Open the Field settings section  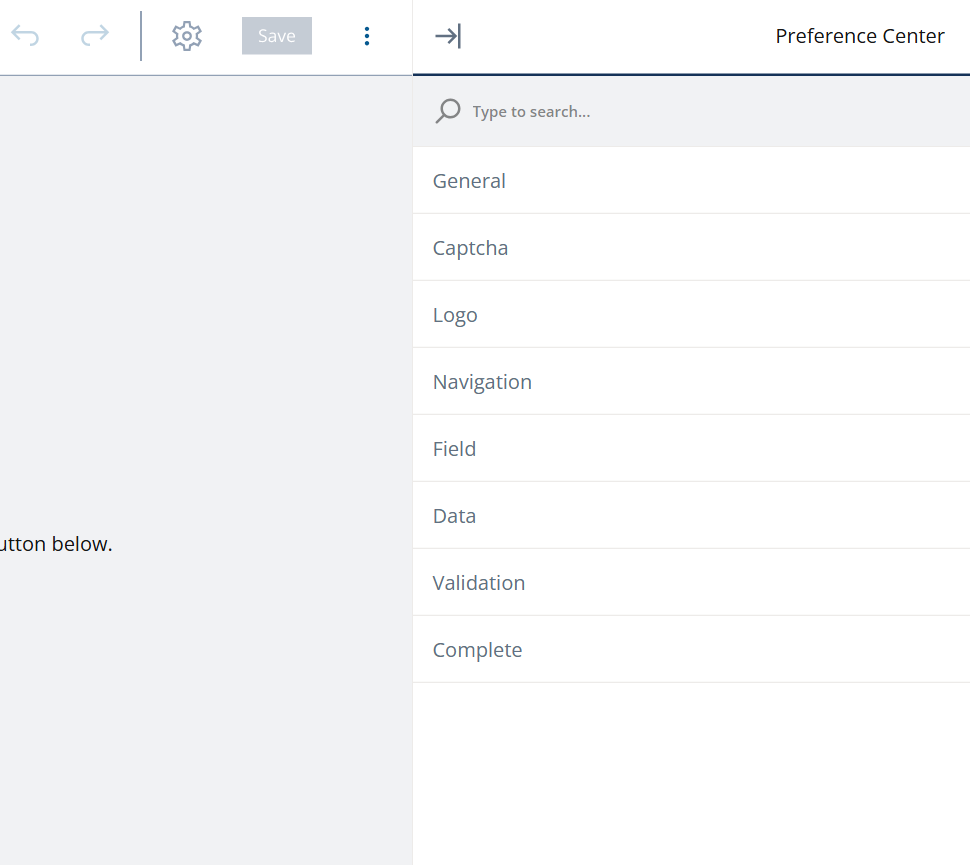pyautogui.click(x=454, y=448)
